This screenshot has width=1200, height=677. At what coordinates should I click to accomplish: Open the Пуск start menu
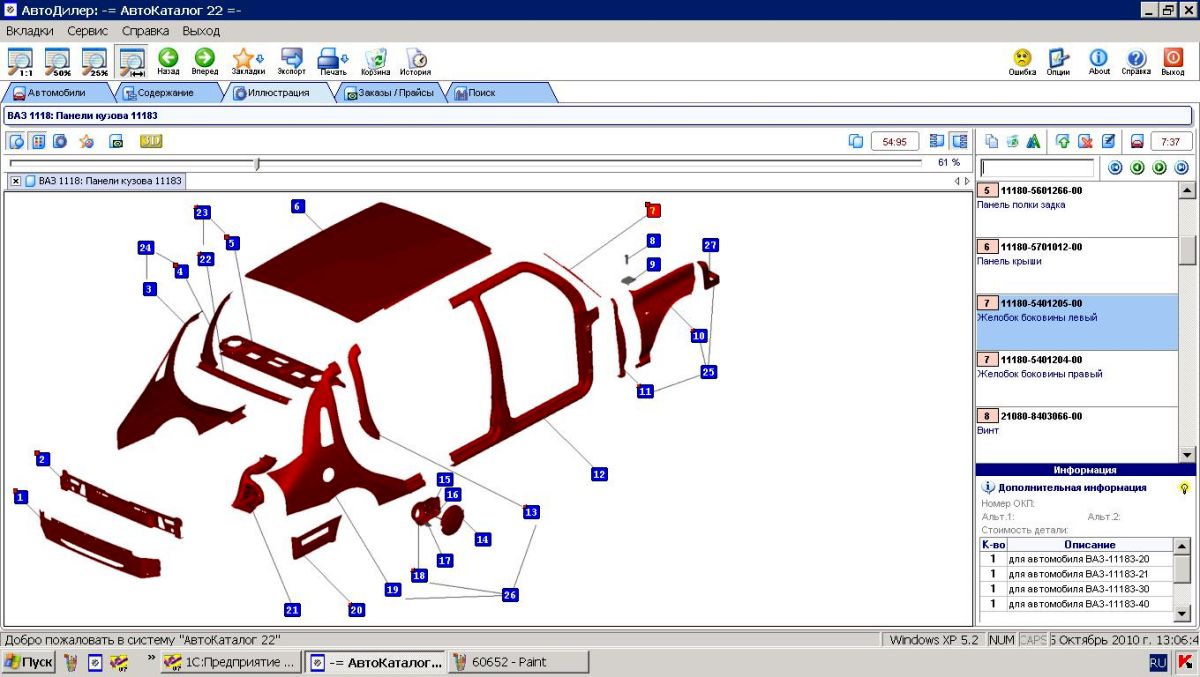tap(29, 662)
